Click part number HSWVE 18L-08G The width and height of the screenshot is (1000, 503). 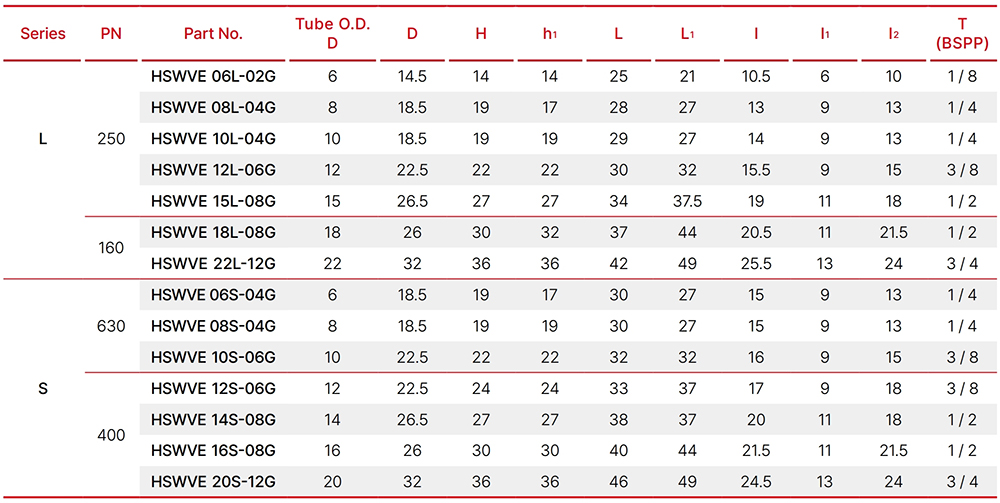point(213,233)
